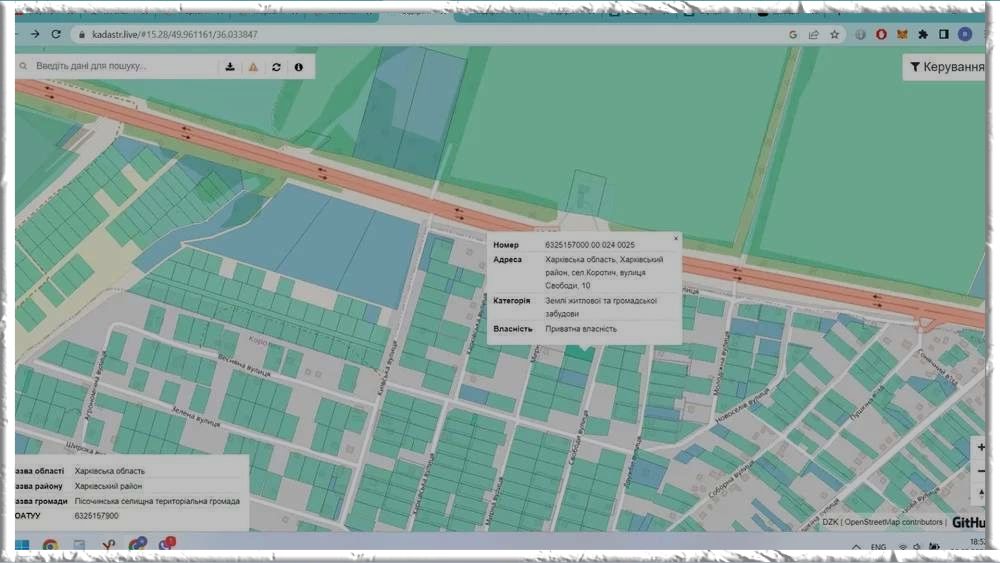Open the ENG language switcher in tray
This screenshot has width=1000, height=563.
878,547
